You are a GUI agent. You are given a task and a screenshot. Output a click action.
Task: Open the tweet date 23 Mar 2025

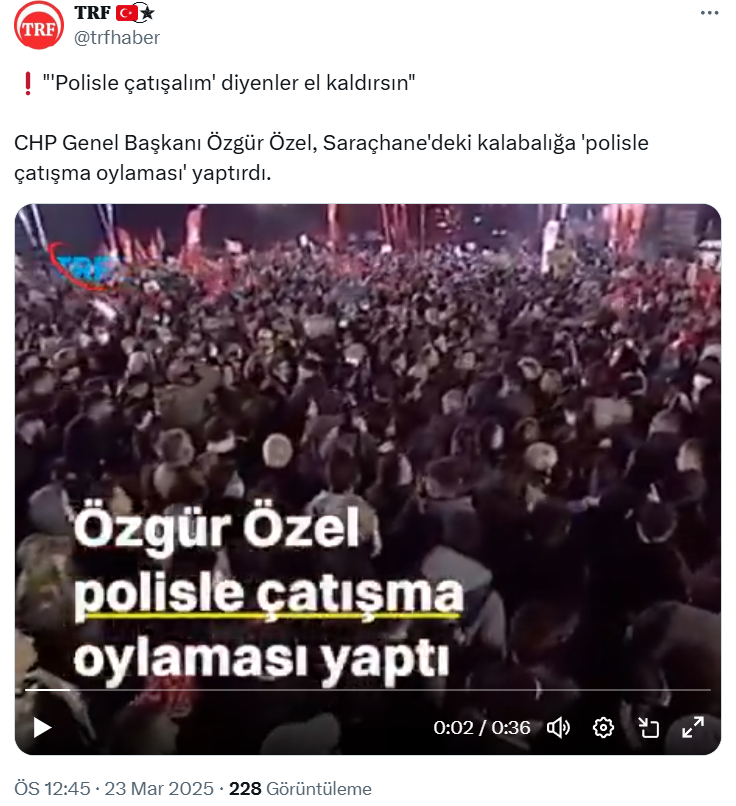[x=159, y=788]
